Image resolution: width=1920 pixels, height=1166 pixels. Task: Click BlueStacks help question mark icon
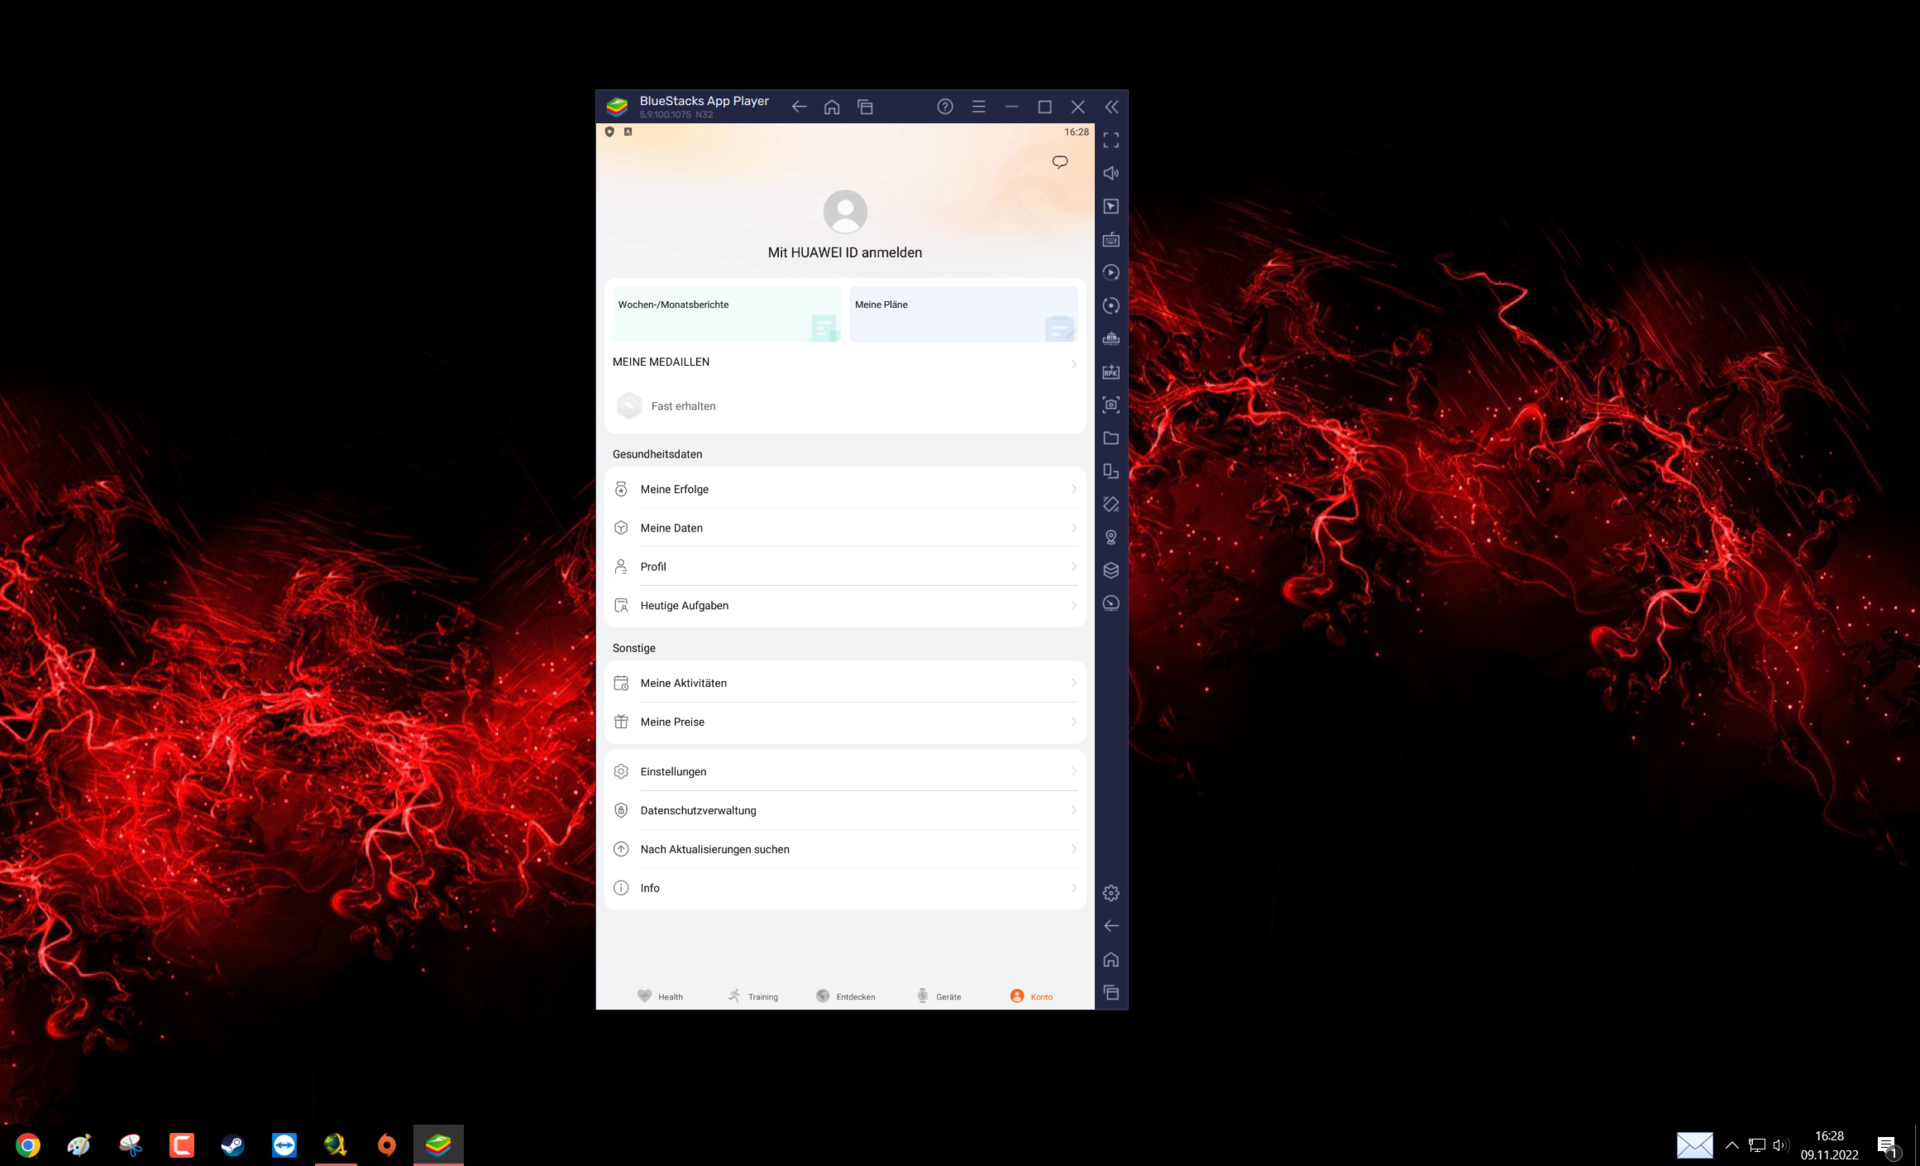click(945, 107)
